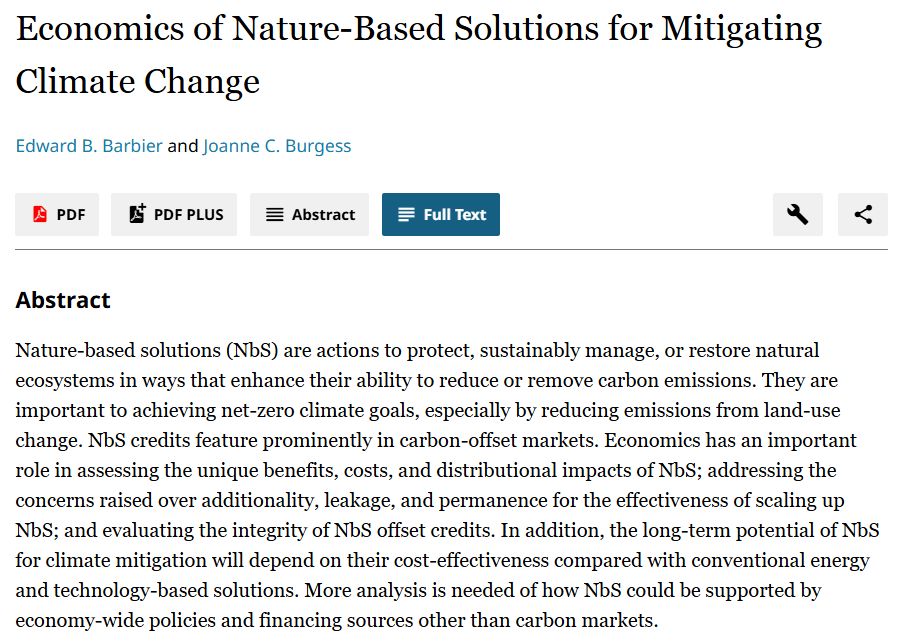Click 'carbon-offset markets' in the abstract text
Viewport: 897px width, 641px height.
pos(498,440)
